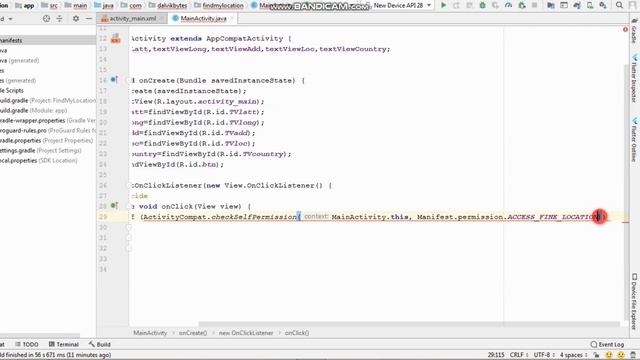Open Project view mode dropdown arrow

[x=10, y=19]
